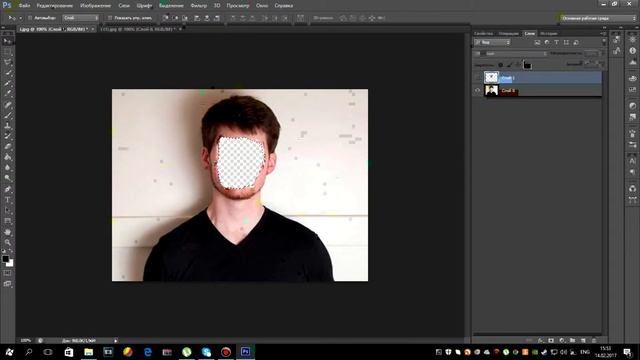Swap foreground and background colors
Viewport: 640px width, 360px height.
pos(11,251)
